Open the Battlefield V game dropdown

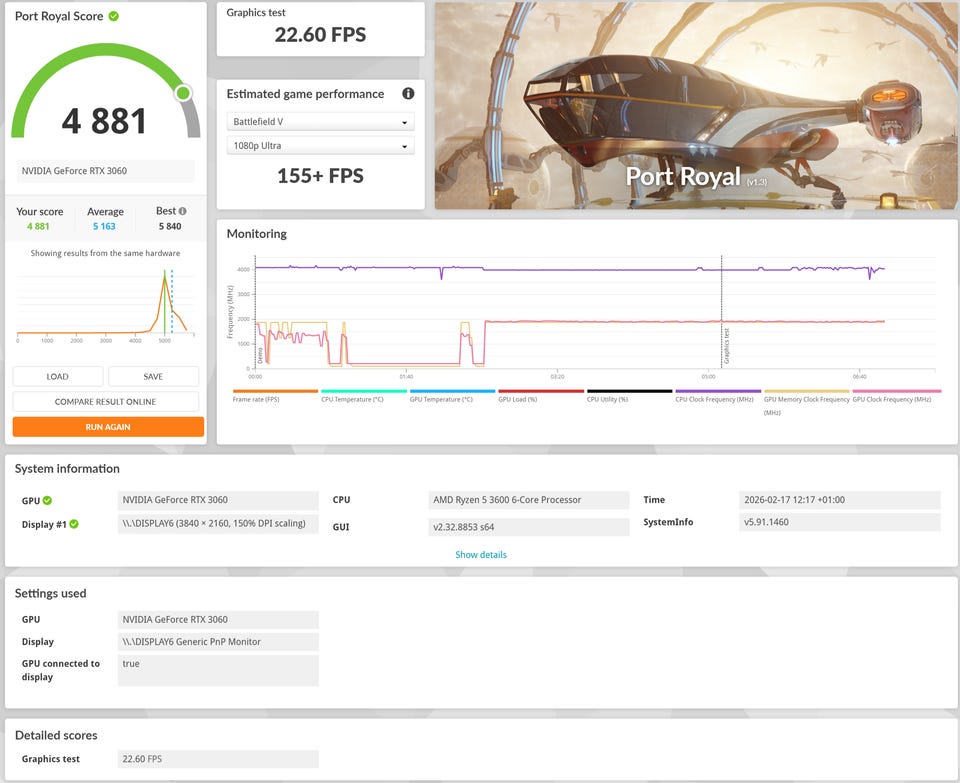[x=320, y=122]
